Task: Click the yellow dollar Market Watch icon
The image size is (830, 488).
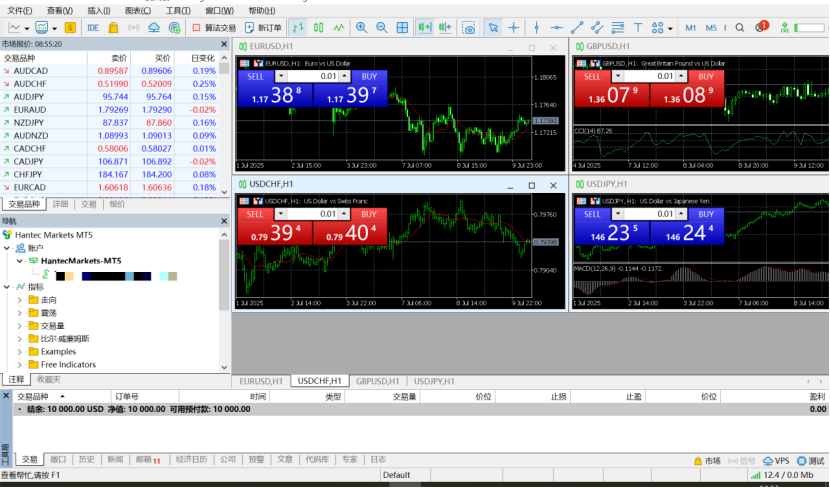Action: (70, 28)
